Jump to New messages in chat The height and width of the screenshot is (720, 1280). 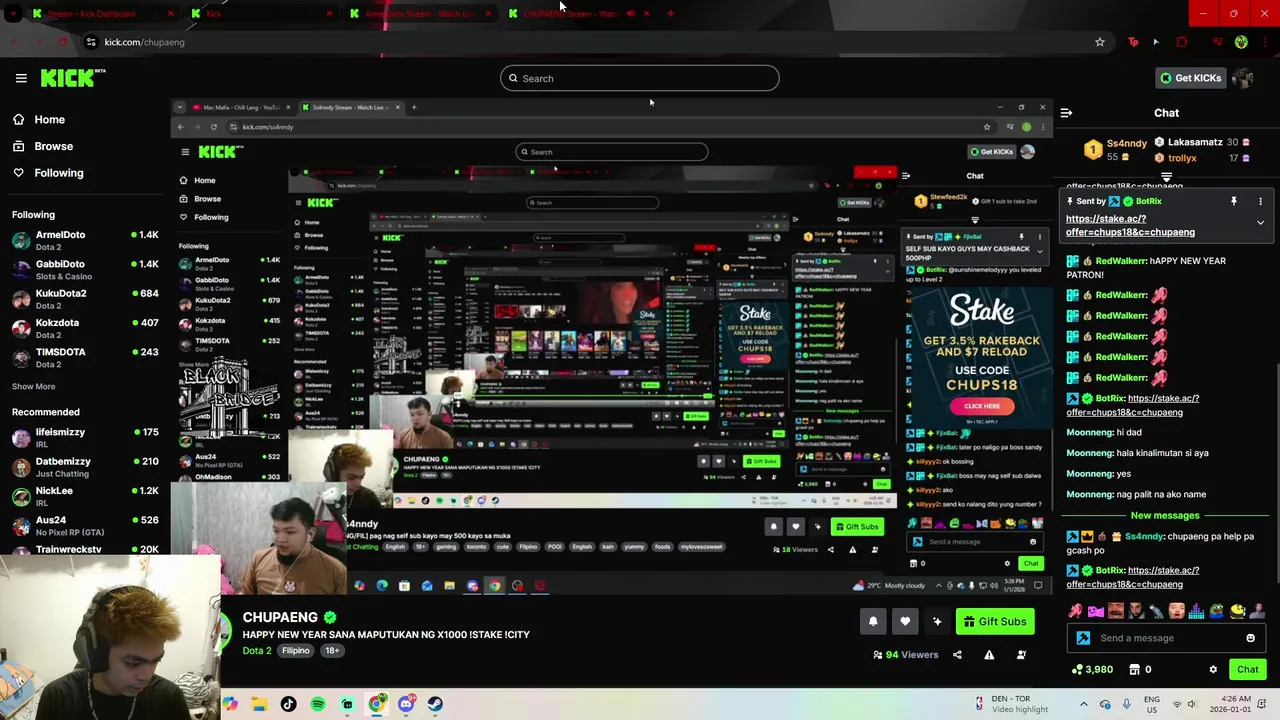tap(1165, 515)
